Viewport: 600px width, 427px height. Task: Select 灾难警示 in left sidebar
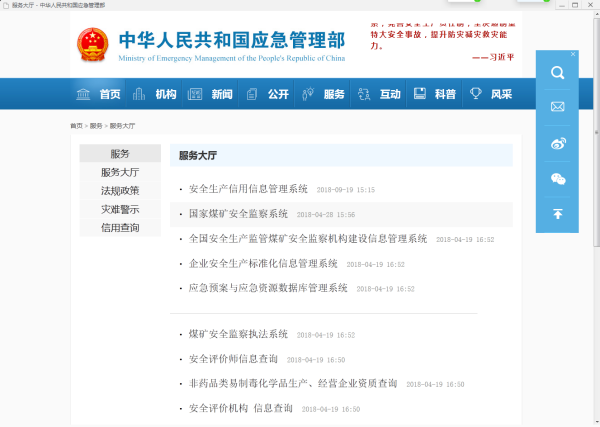click(120, 209)
